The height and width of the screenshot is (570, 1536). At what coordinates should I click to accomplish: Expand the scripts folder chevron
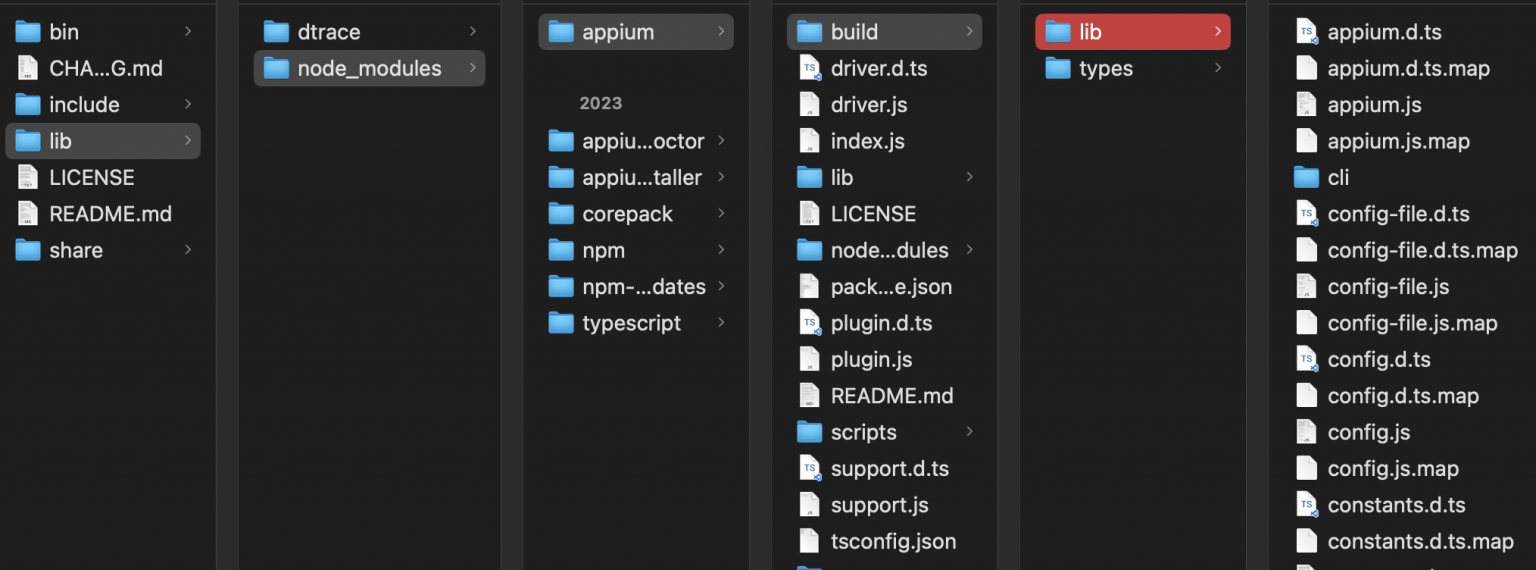coord(969,432)
